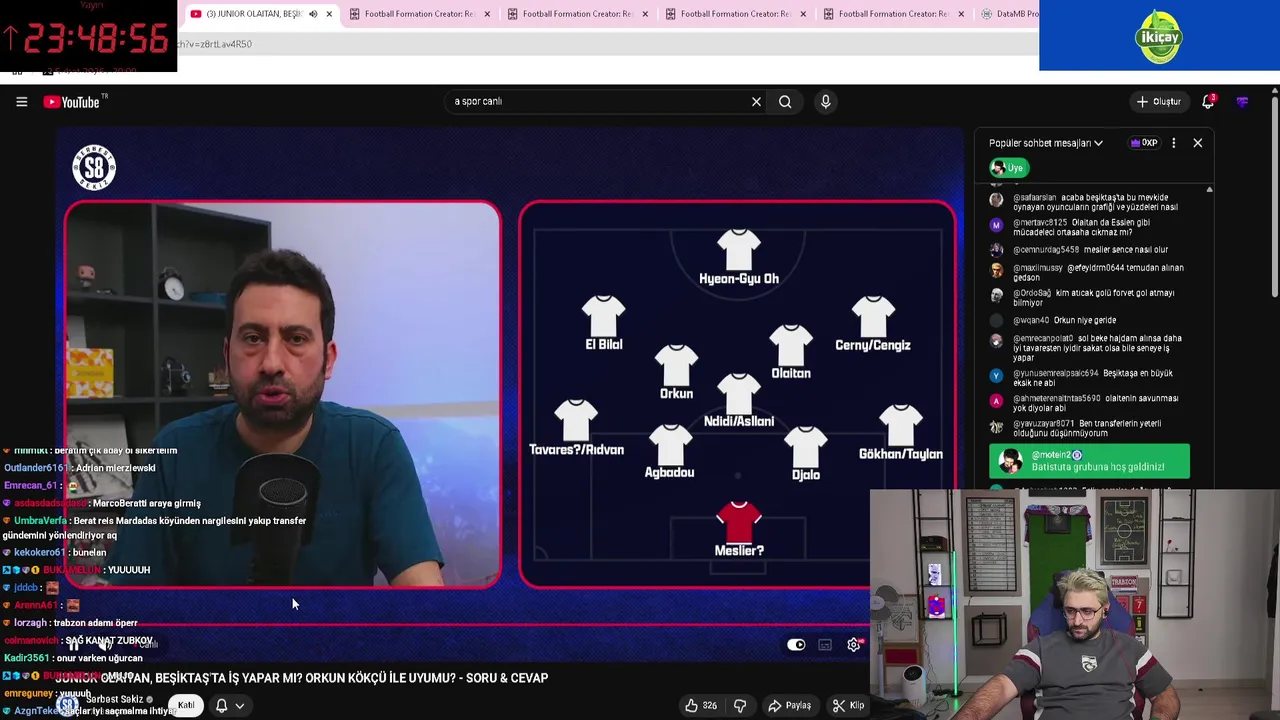The image size is (1280, 720).
Task: Click the Paylaş share button
Action: 789,705
